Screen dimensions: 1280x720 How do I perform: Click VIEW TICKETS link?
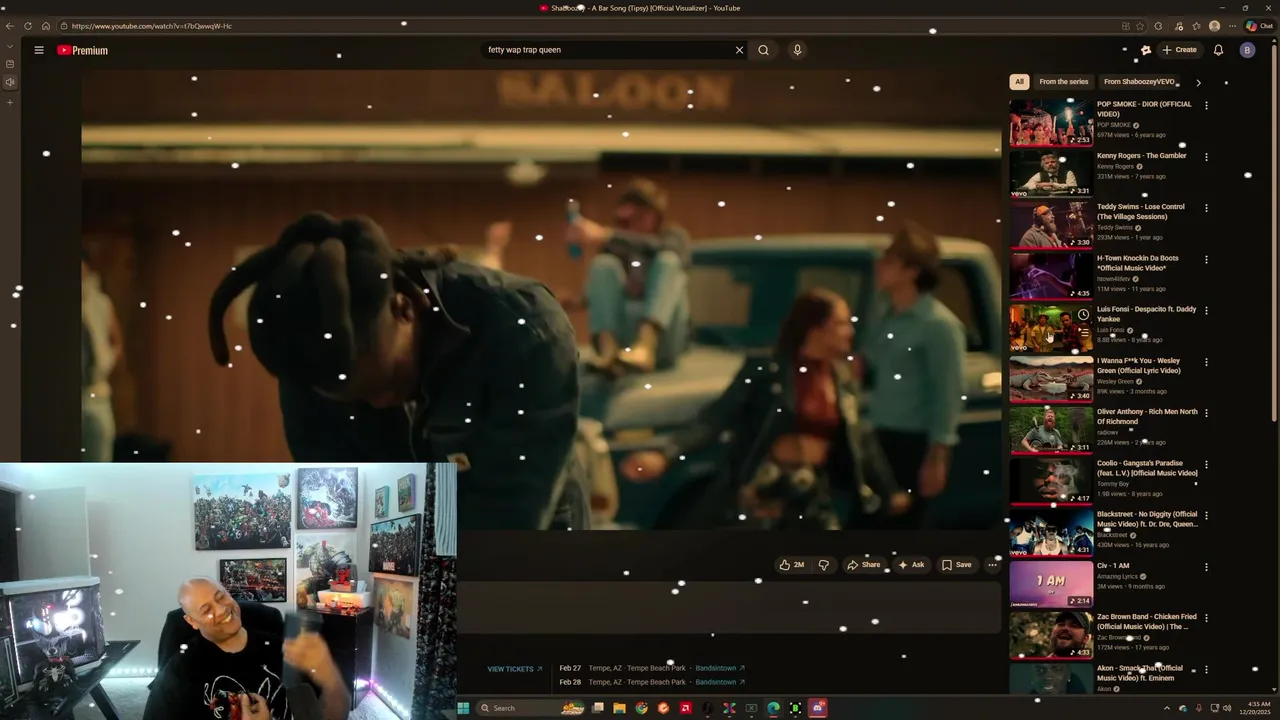coord(514,669)
